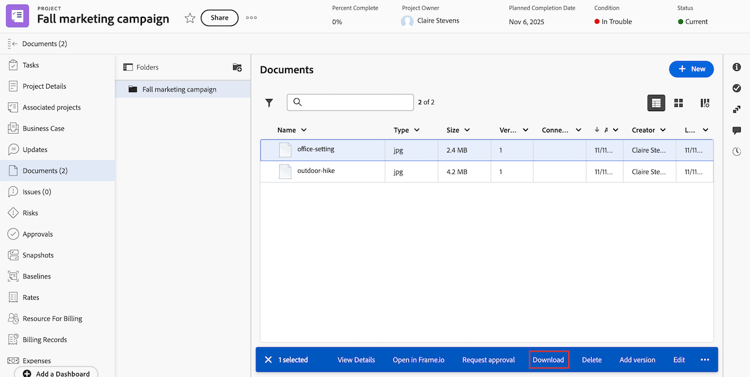Click the office-setting file icon
750x377 pixels.
point(285,150)
